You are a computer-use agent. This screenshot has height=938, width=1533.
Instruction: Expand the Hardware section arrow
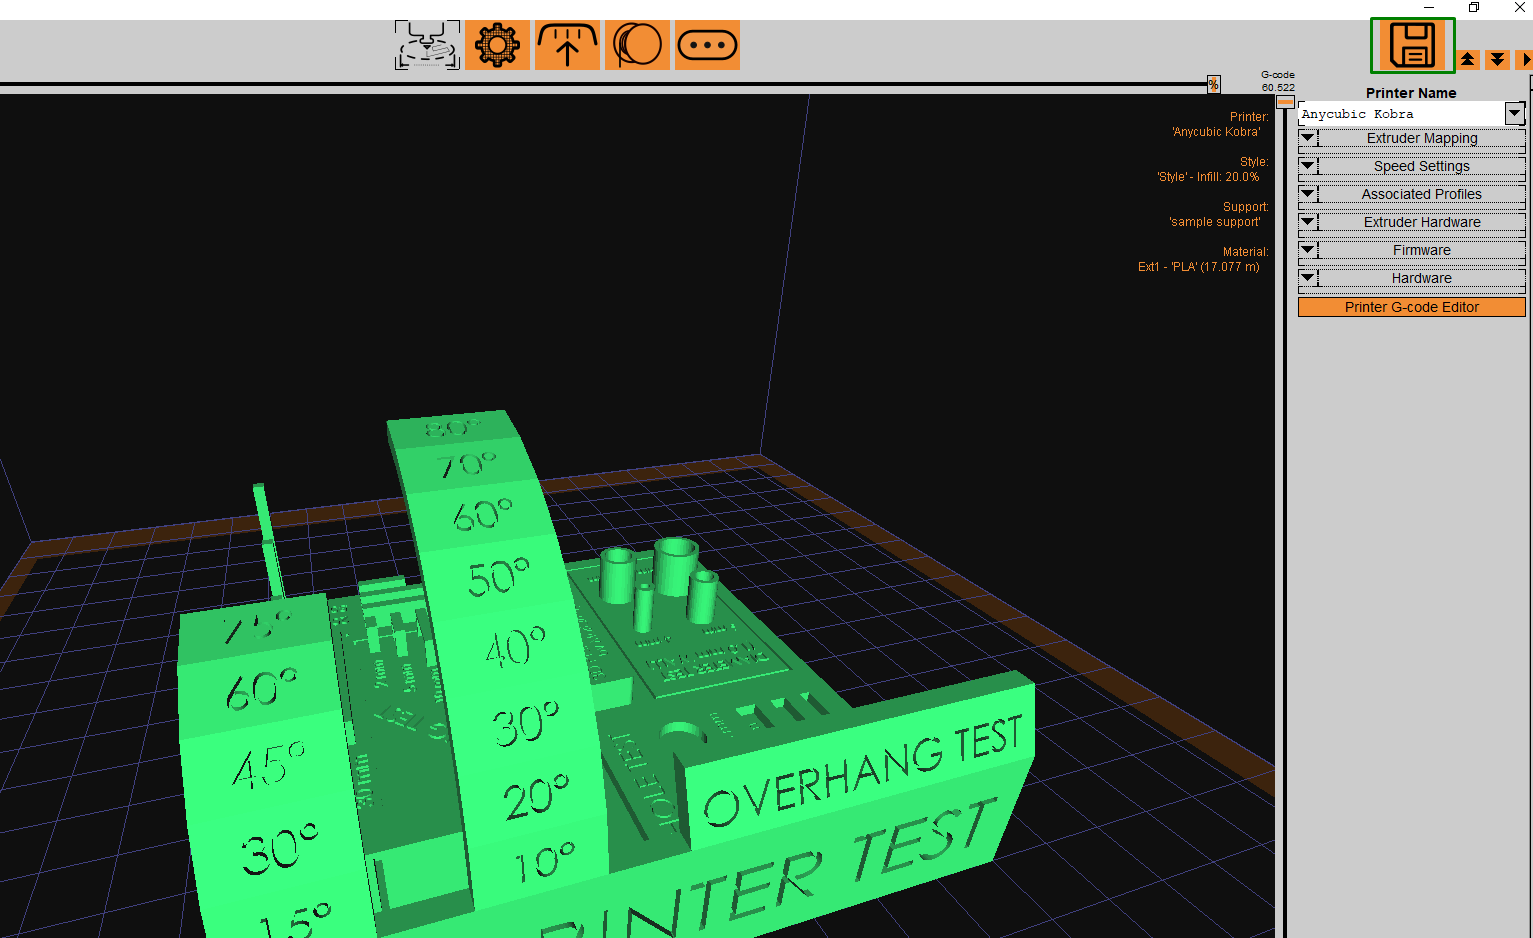[x=1308, y=278]
